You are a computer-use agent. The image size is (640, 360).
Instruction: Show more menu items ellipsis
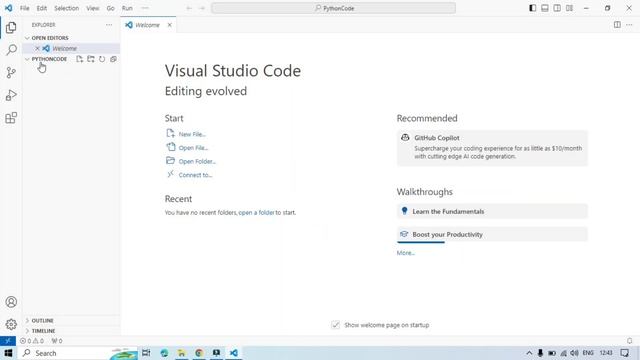click(x=145, y=8)
